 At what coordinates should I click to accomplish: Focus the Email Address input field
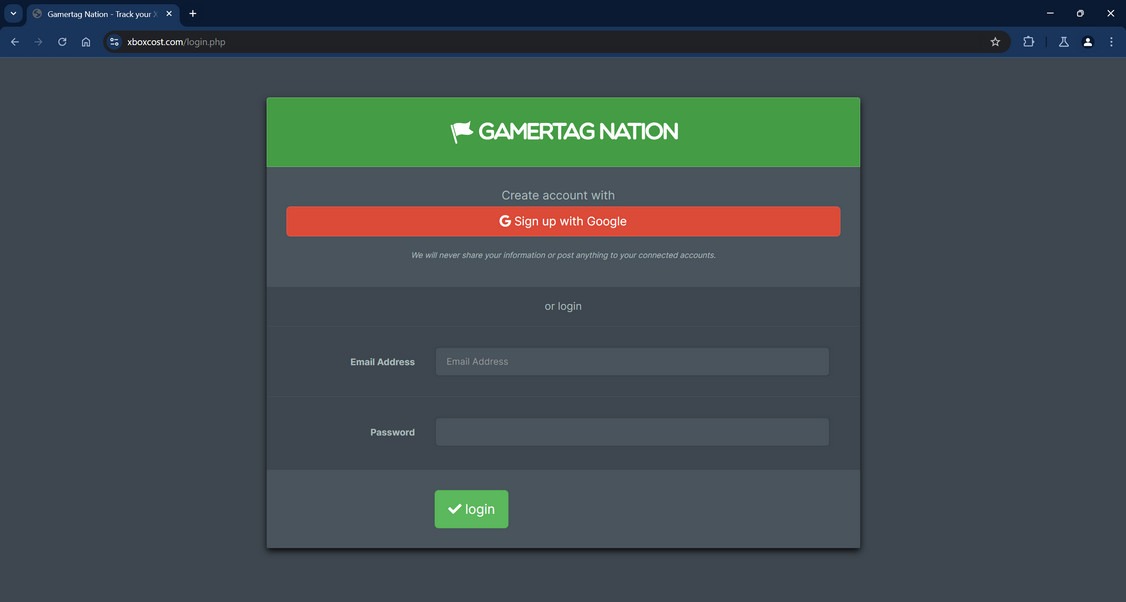(632, 361)
